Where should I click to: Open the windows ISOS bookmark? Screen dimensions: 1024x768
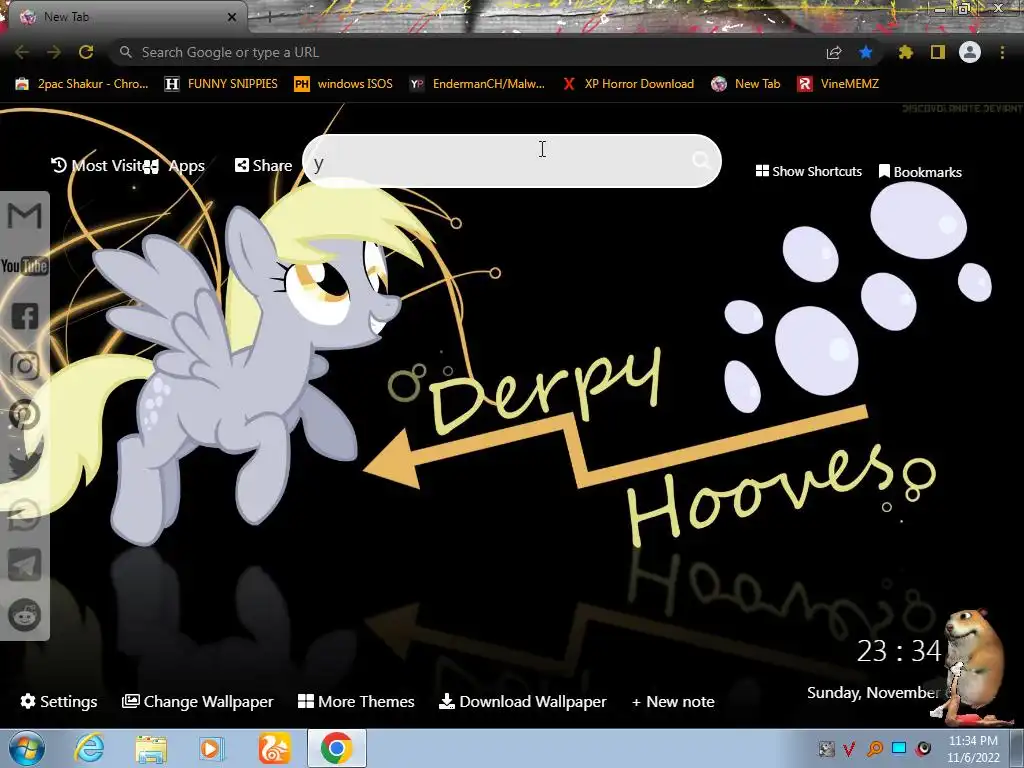tap(344, 84)
